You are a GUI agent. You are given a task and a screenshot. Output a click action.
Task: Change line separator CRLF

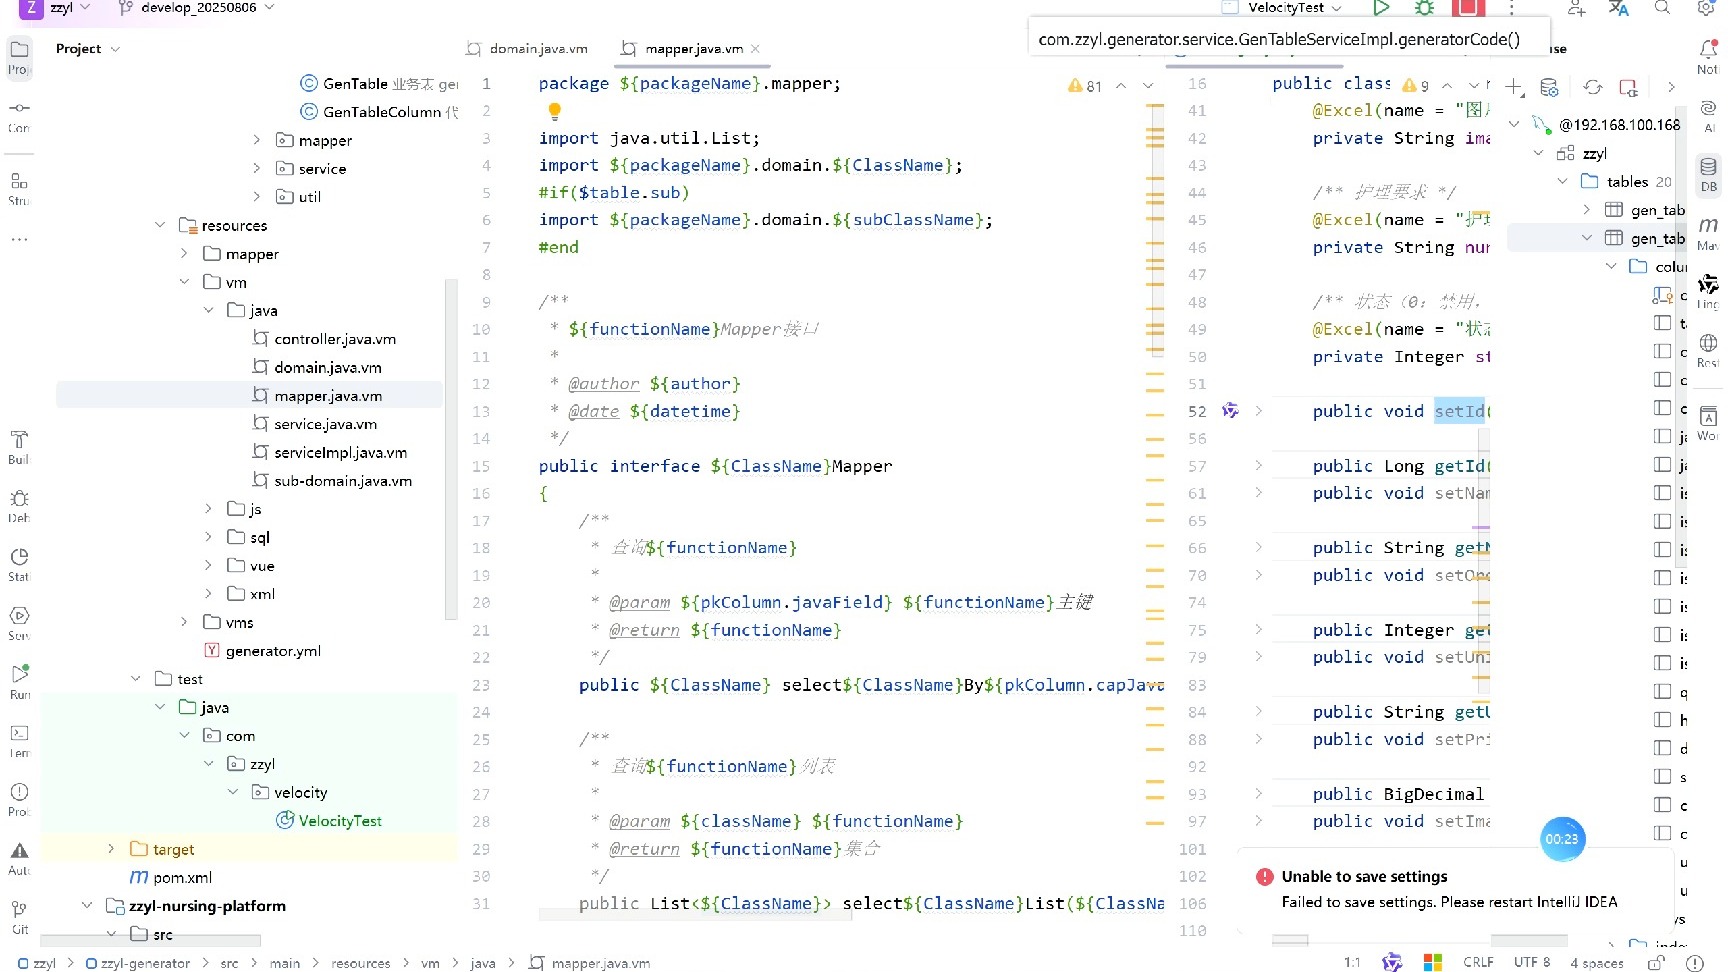1478,962
